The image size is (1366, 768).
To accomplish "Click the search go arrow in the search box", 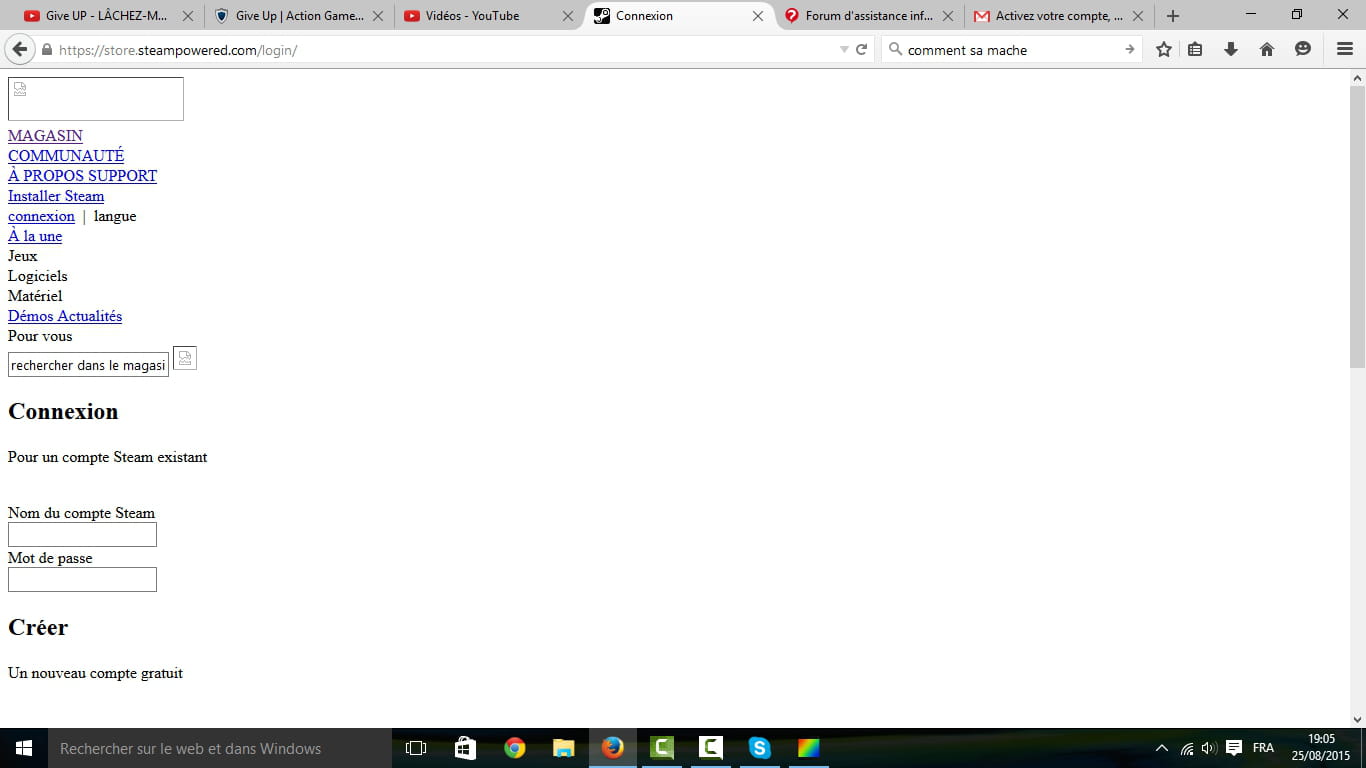I will 1130,49.
